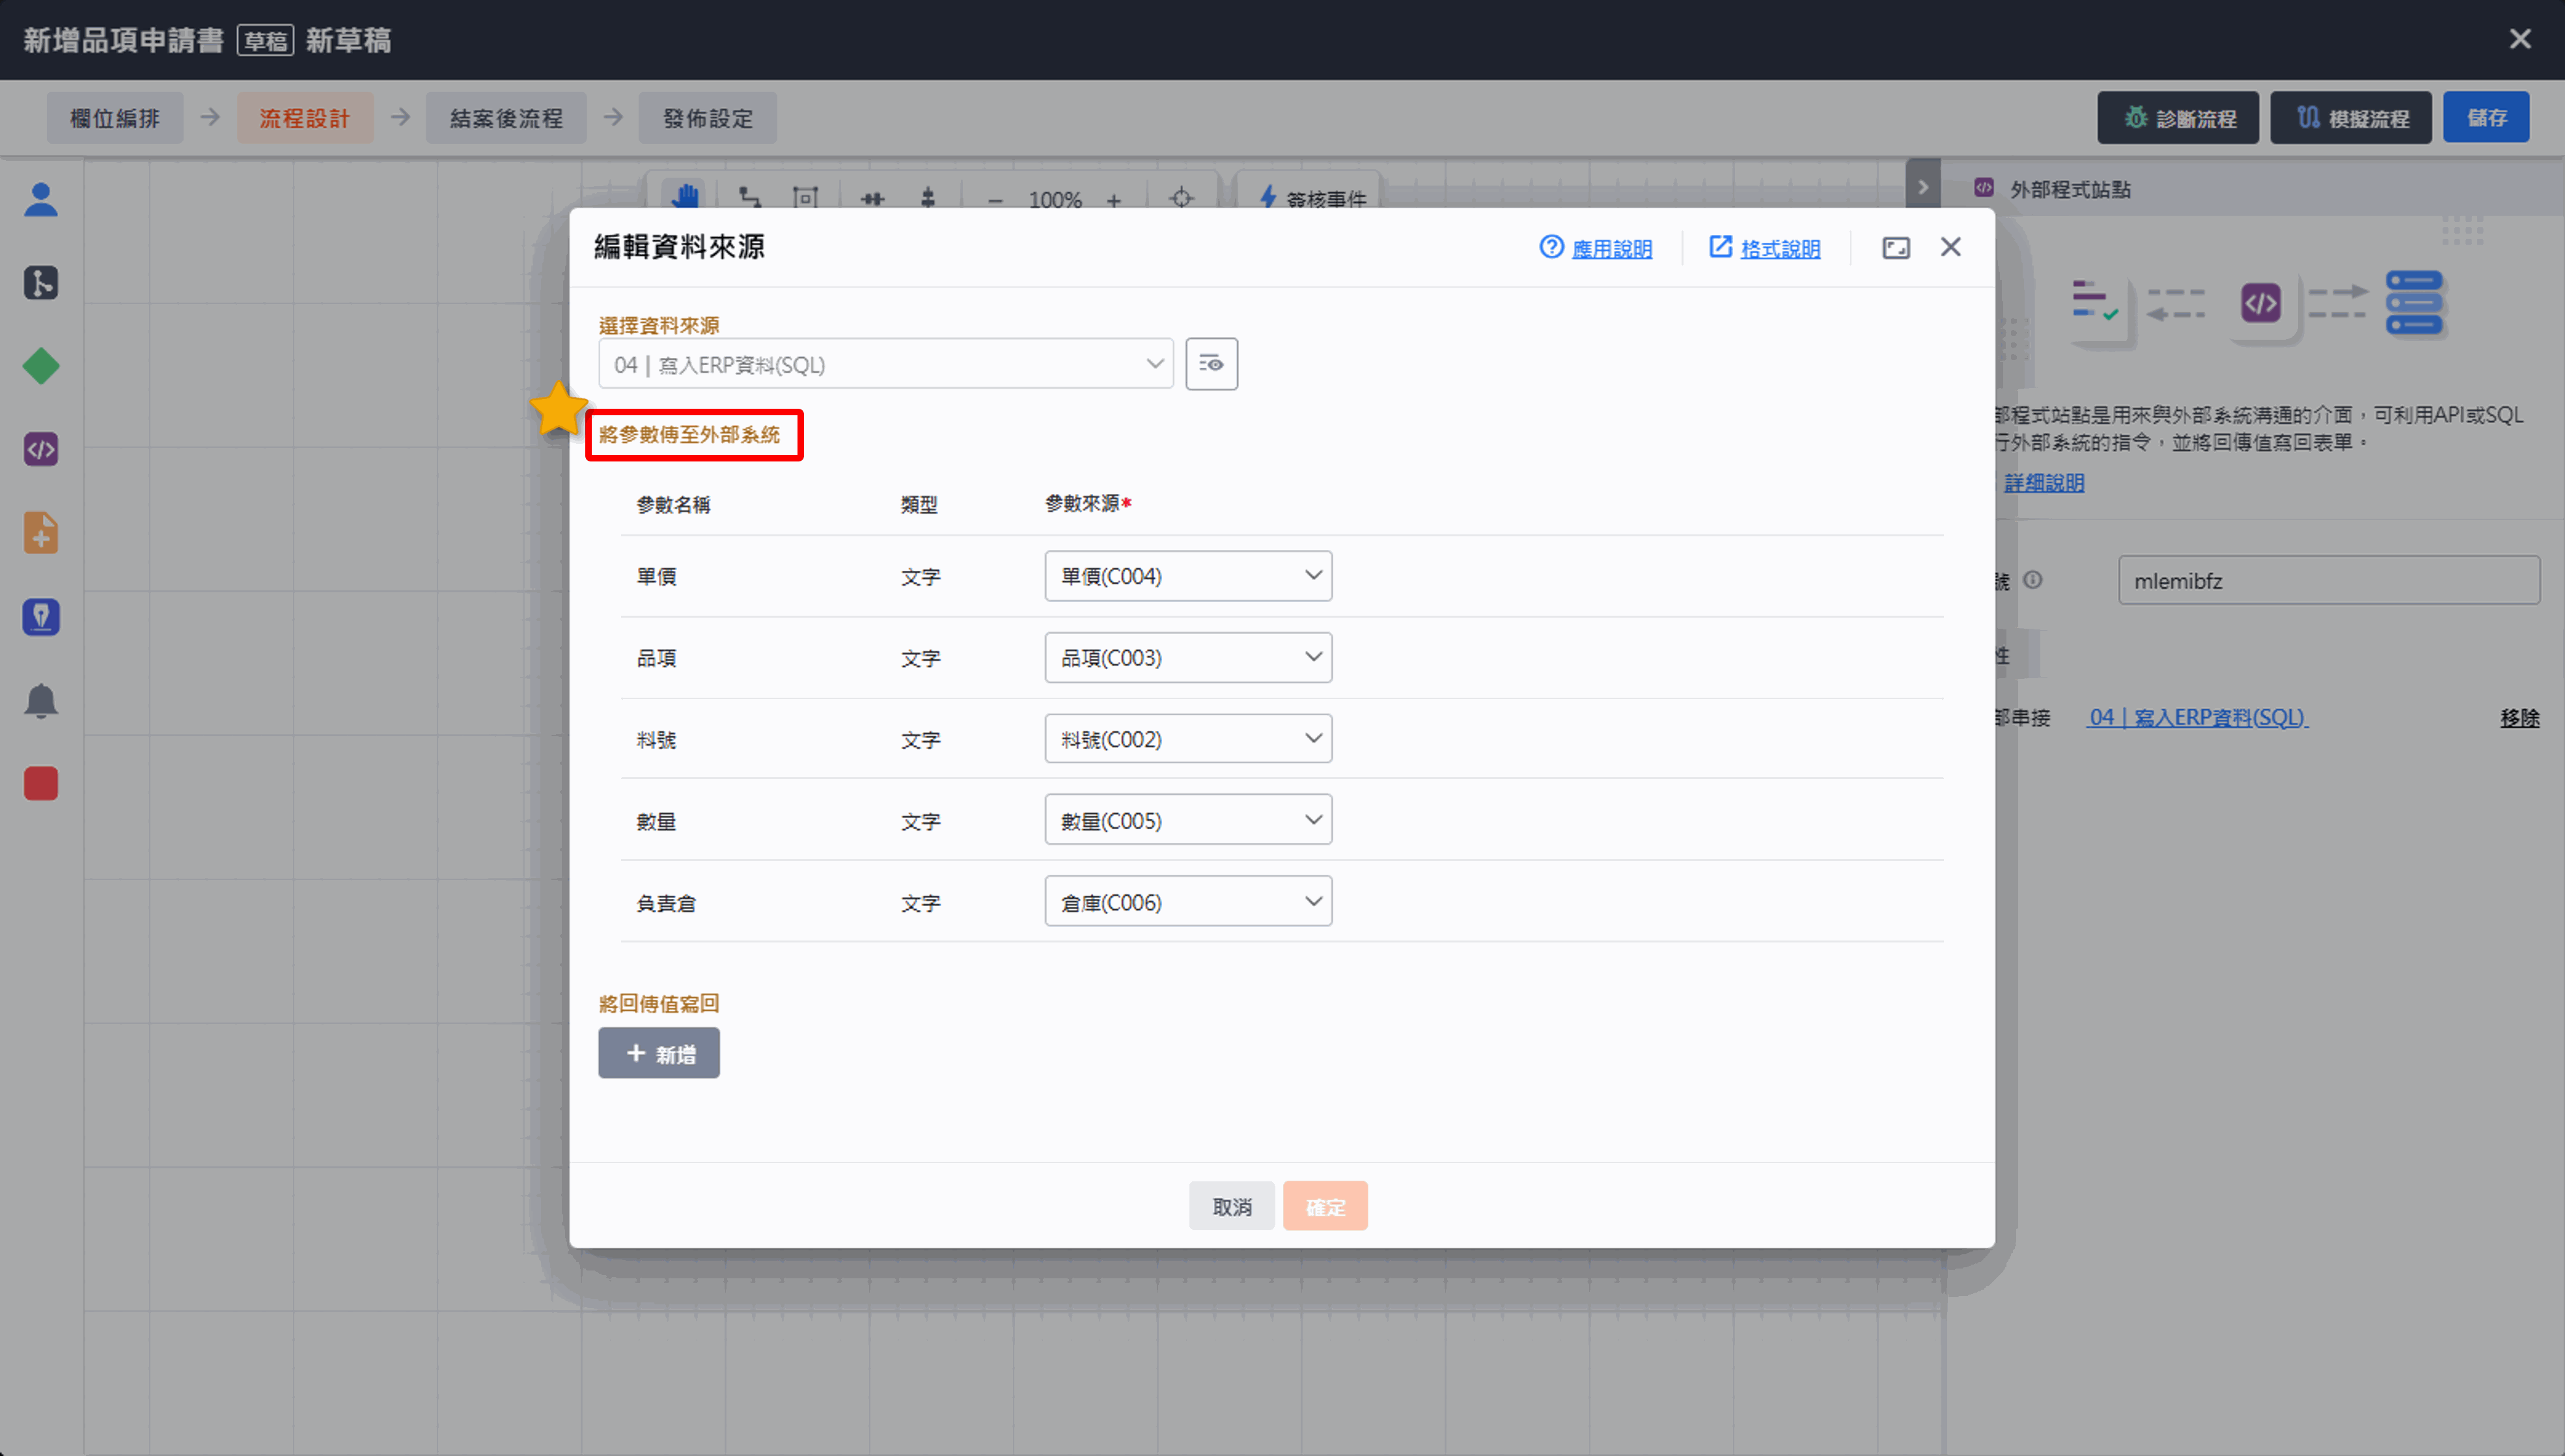
Task: Click the branch flow node icon in sidebar
Action: tap(41, 283)
